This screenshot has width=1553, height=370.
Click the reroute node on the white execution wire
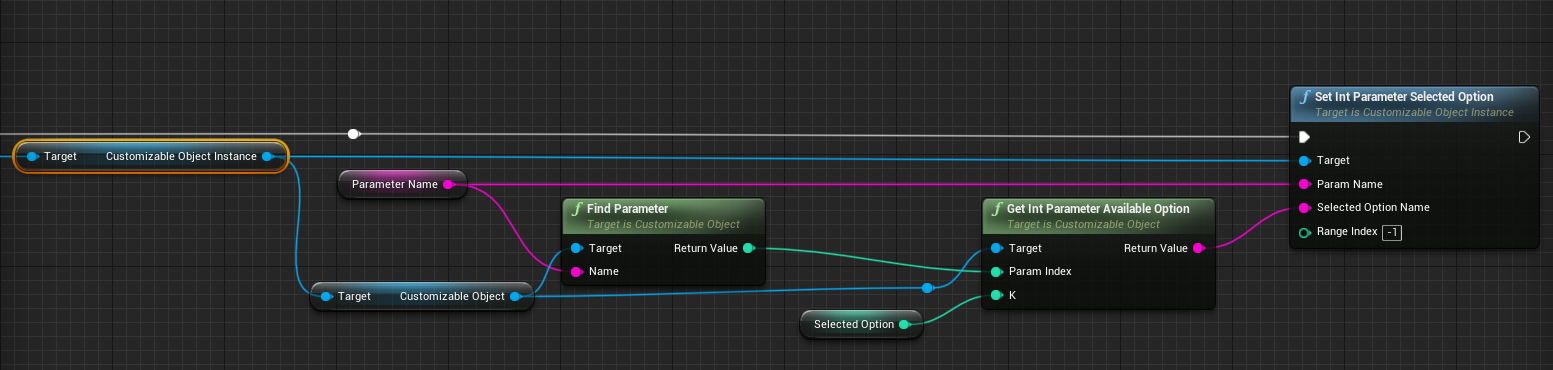[353, 133]
